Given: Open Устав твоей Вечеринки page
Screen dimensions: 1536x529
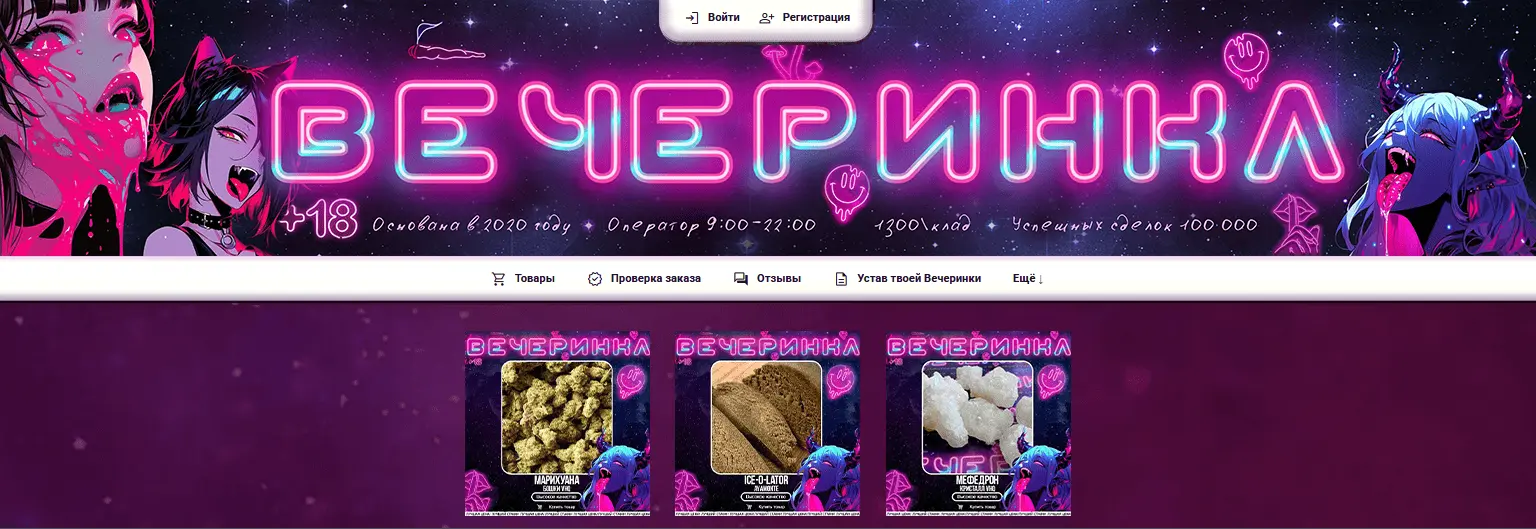Looking at the screenshot, I should [x=919, y=279].
